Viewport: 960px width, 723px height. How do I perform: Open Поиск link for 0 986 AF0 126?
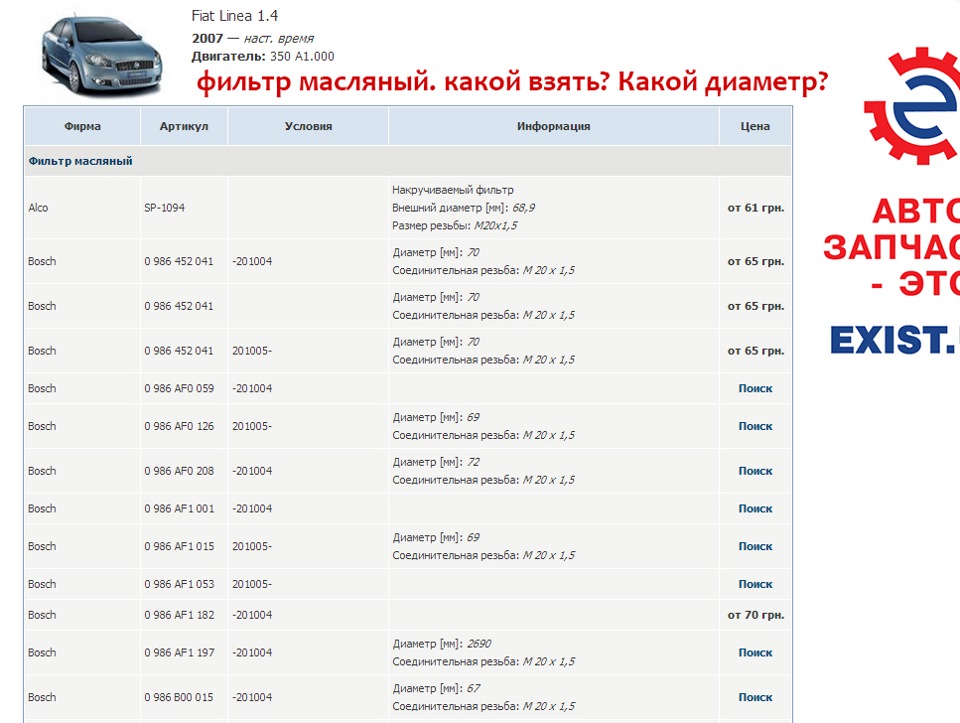(755, 426)
